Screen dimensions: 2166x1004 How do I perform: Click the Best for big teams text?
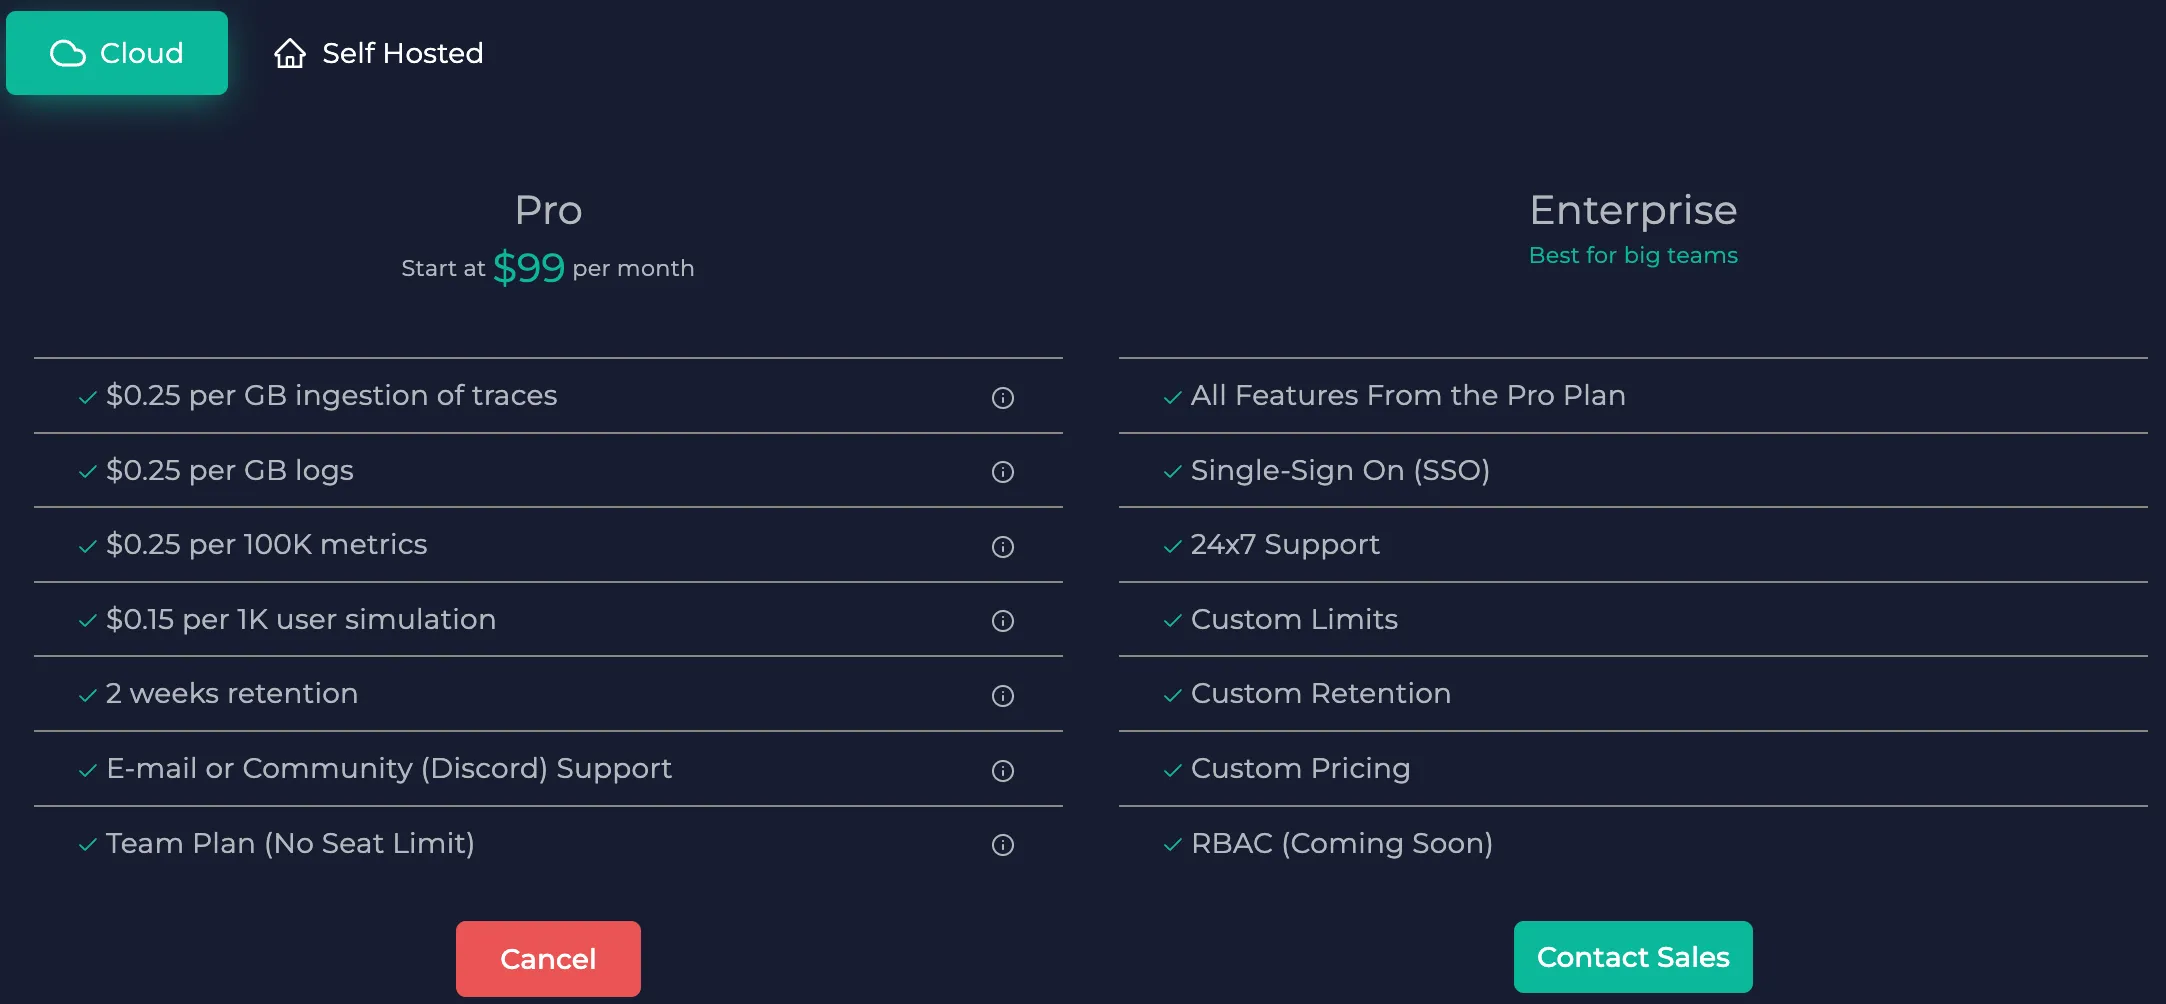point(1633,256)
